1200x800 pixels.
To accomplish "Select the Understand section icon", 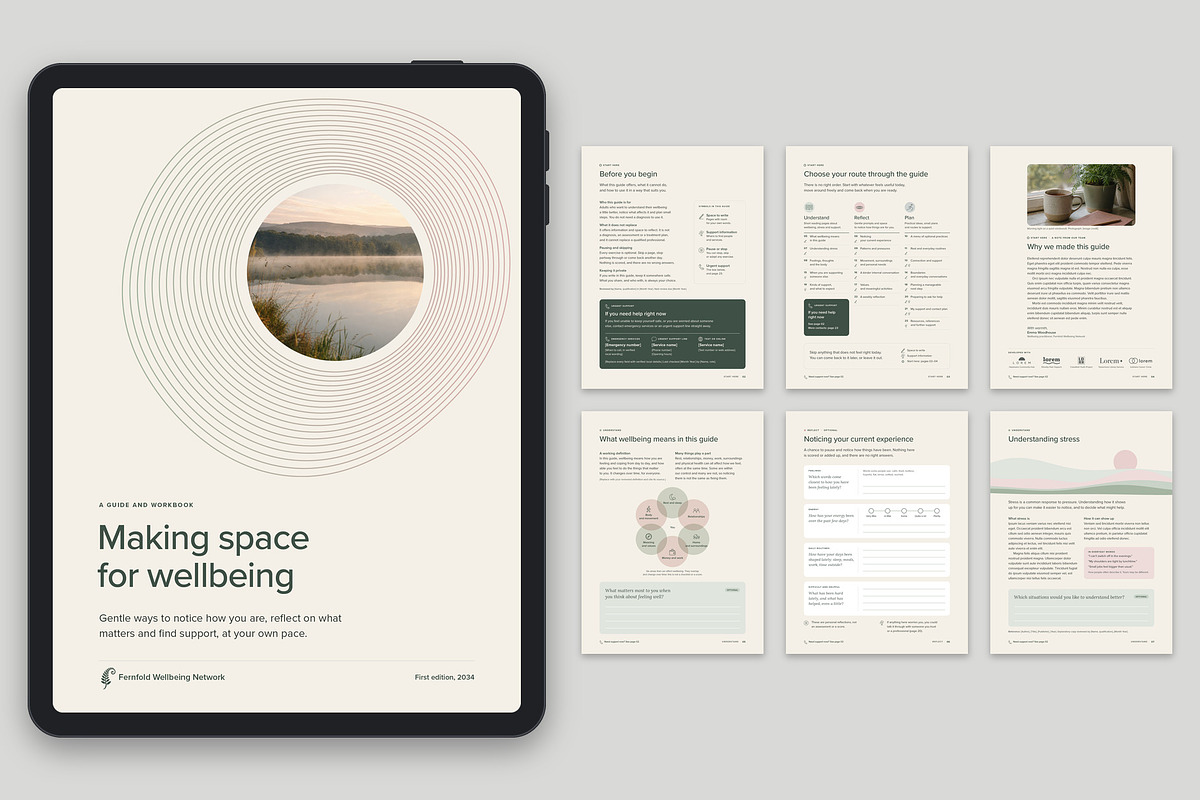I will 809,207.
